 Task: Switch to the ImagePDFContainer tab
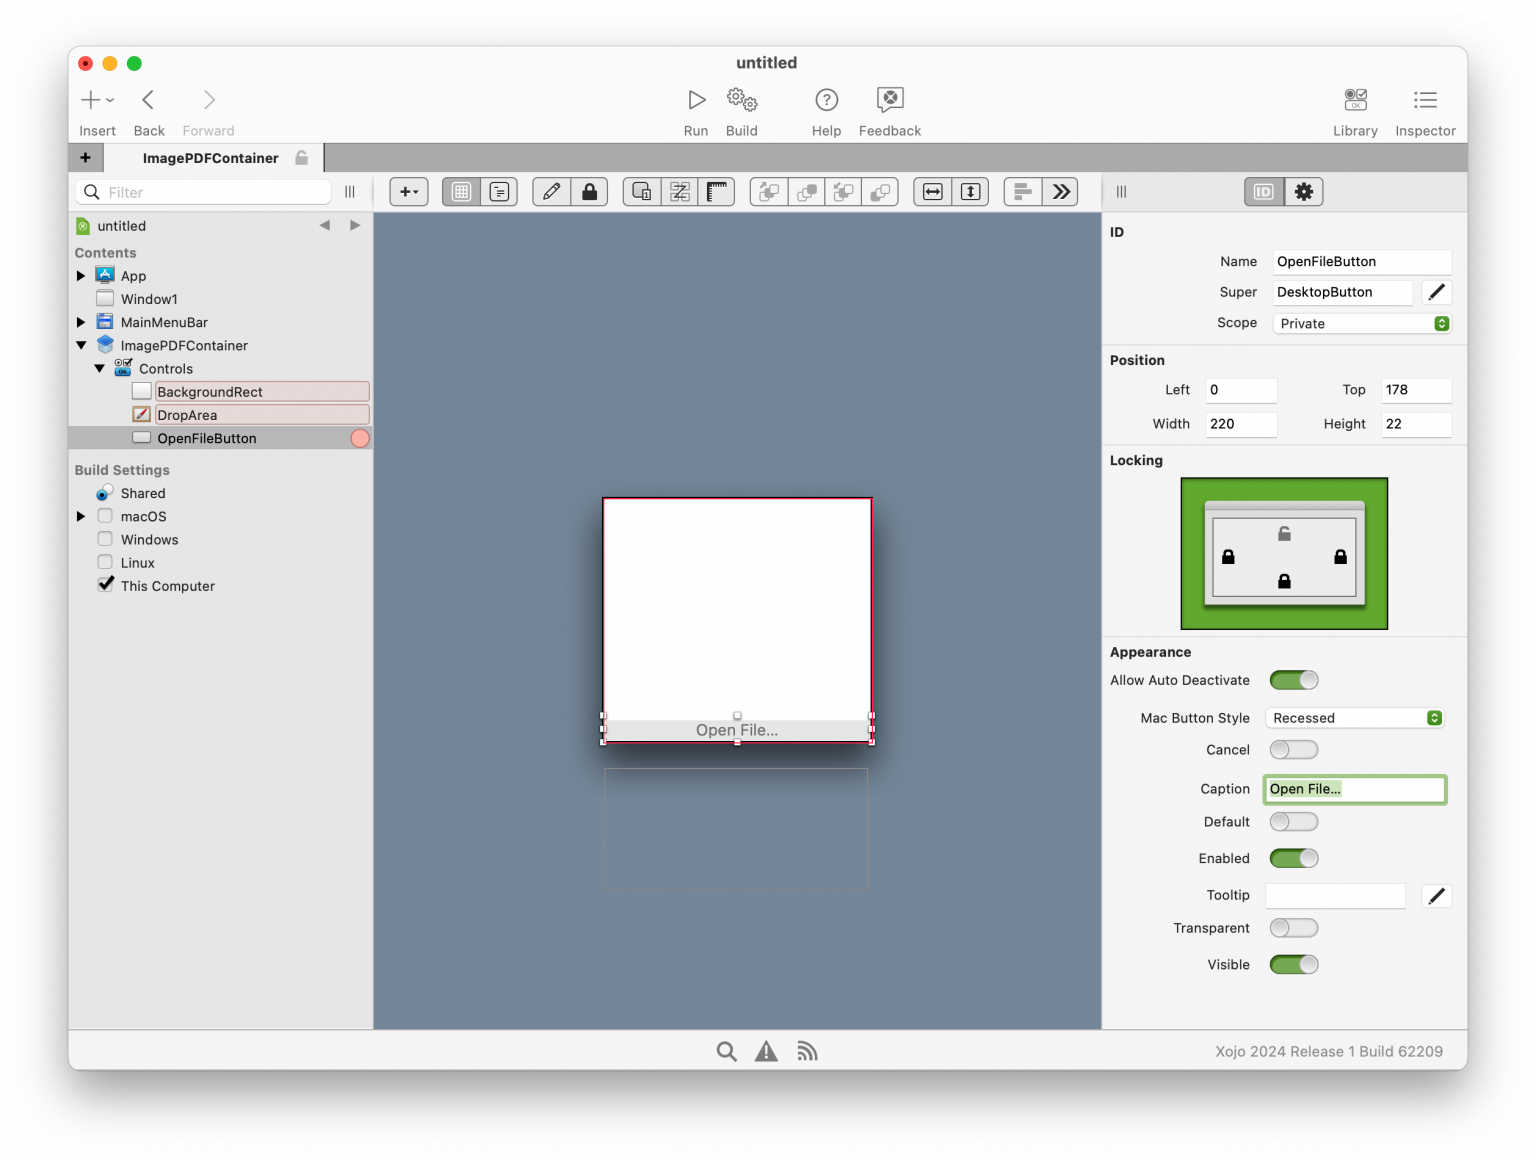click(x=213, y=157)
